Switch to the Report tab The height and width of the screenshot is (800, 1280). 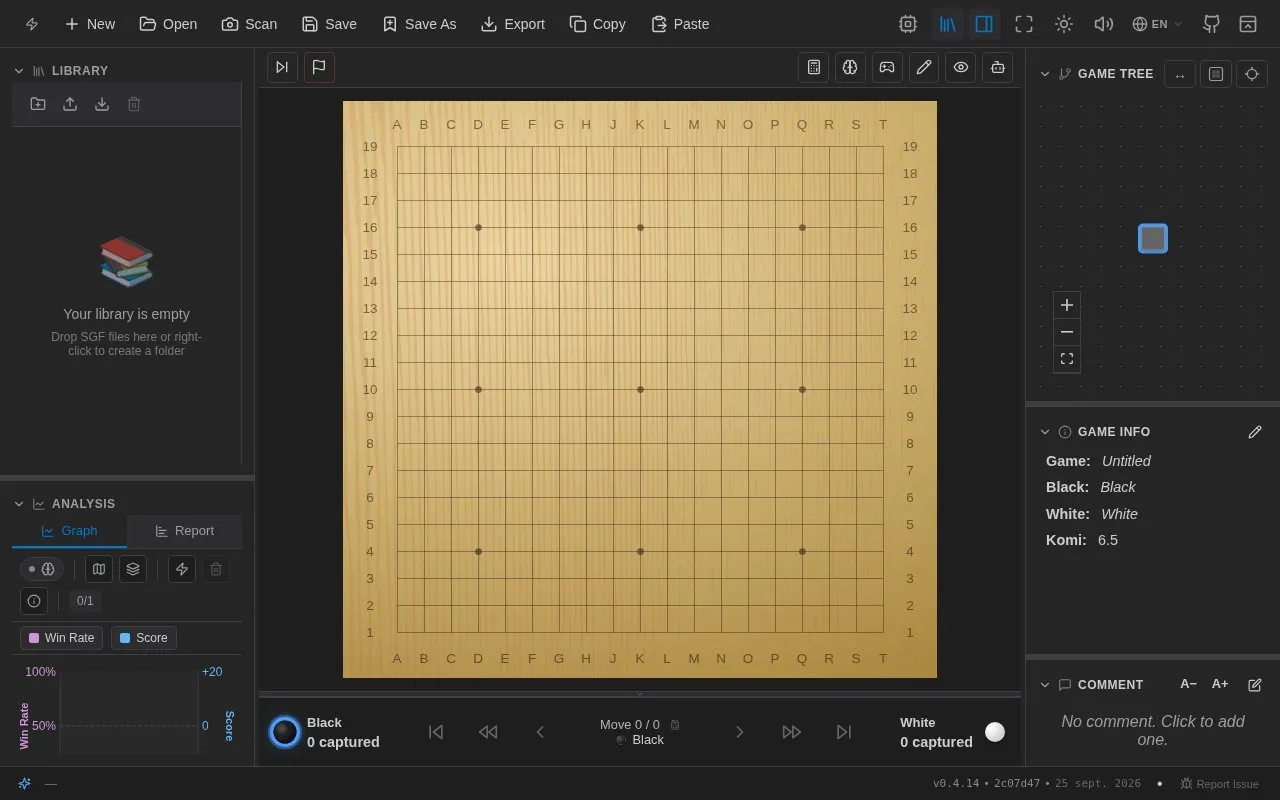(184, 531)
